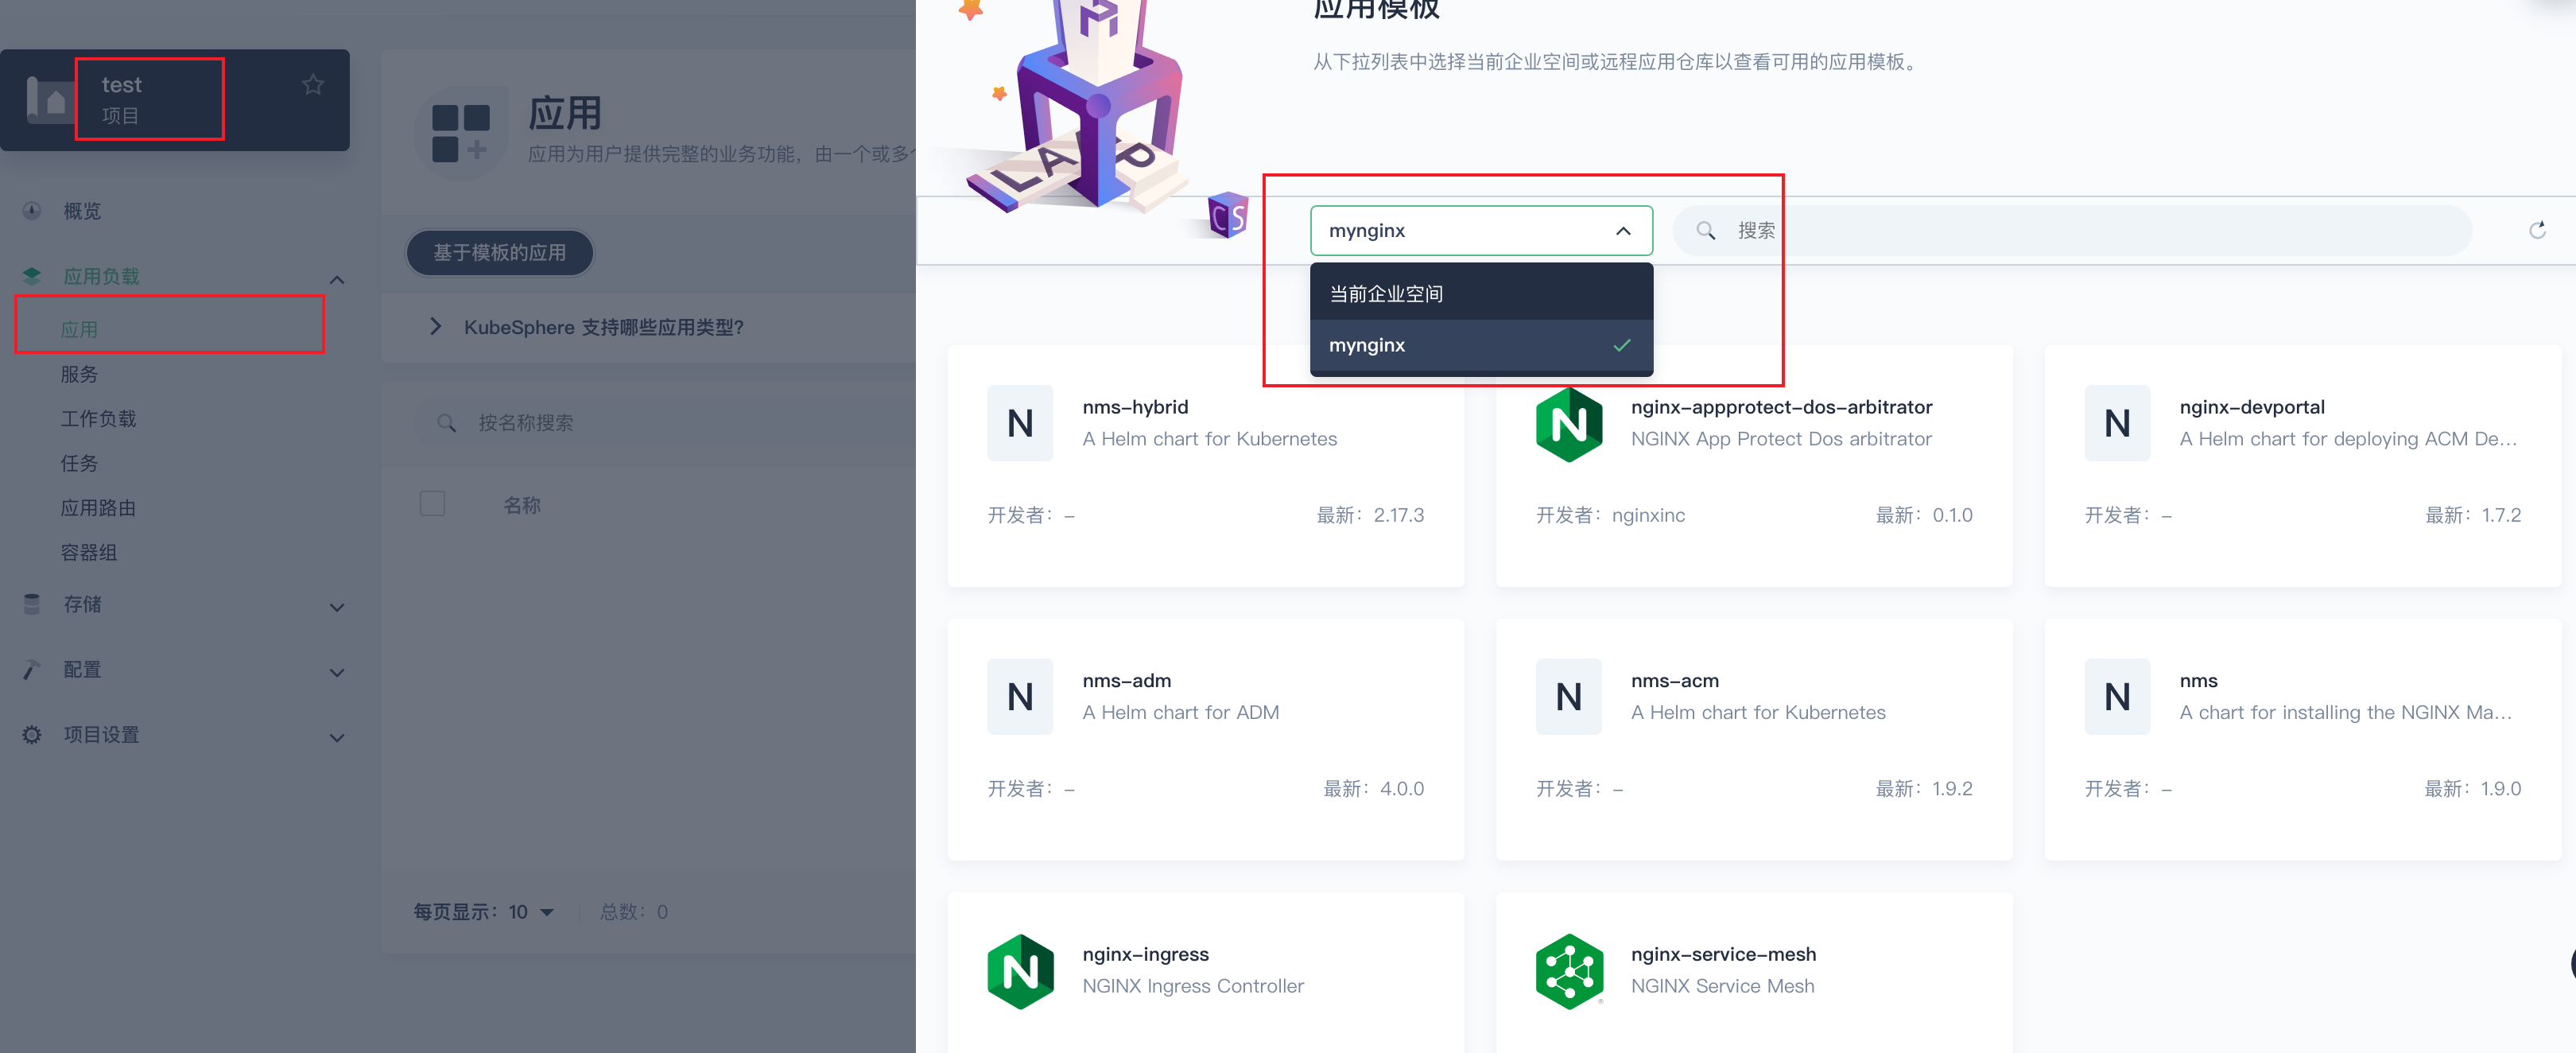Click the 名称 column header

pos(521,505)
